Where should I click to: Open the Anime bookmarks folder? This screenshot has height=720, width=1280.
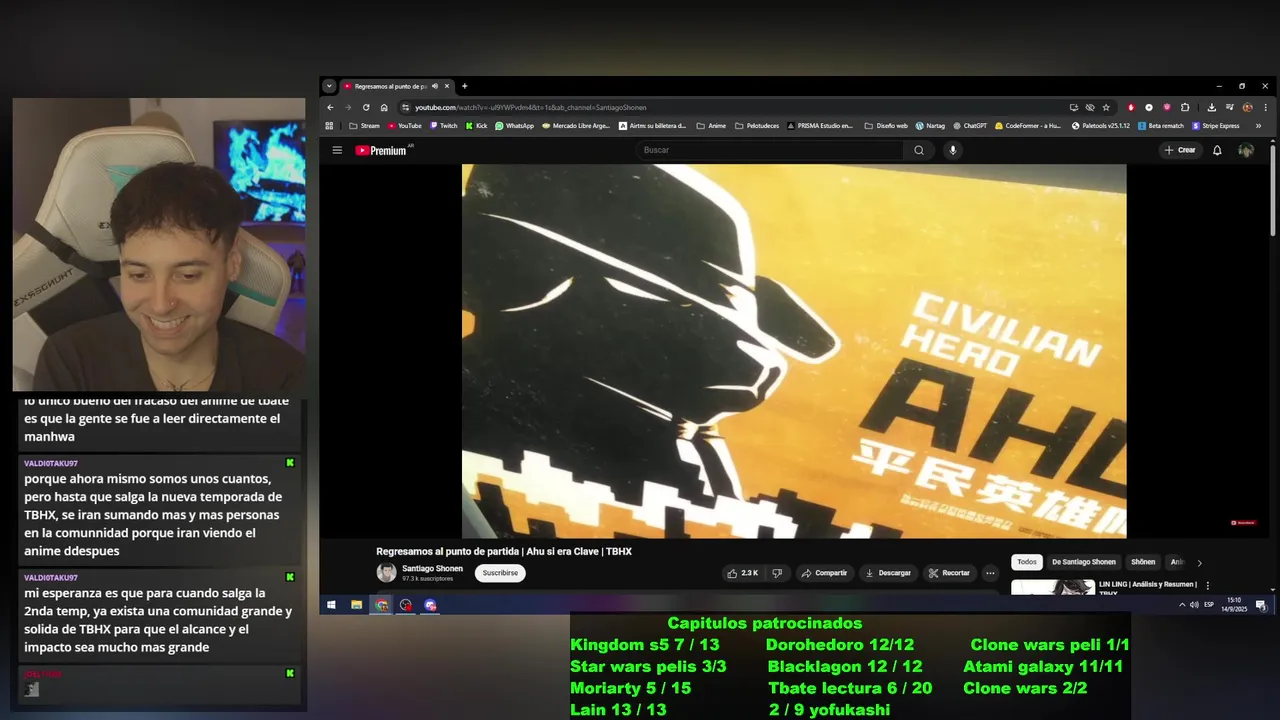[x=710, y=126]
